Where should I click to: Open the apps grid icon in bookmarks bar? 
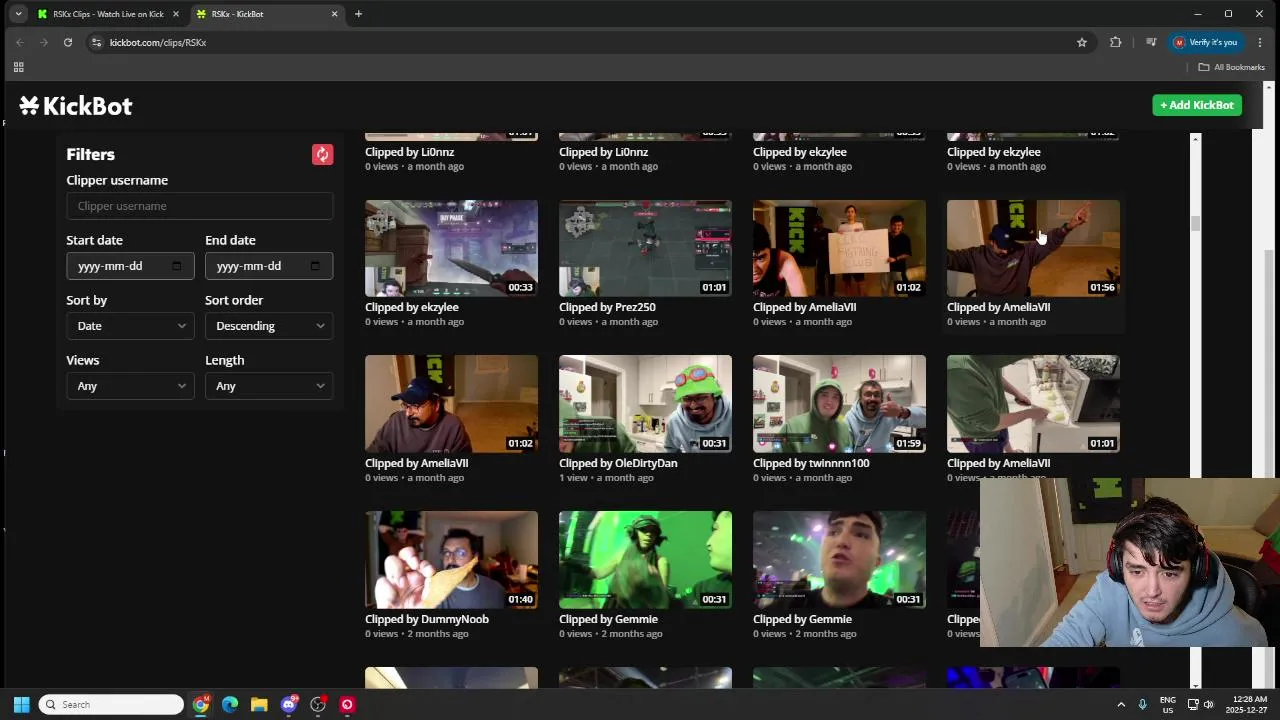(x=18, y=67)
